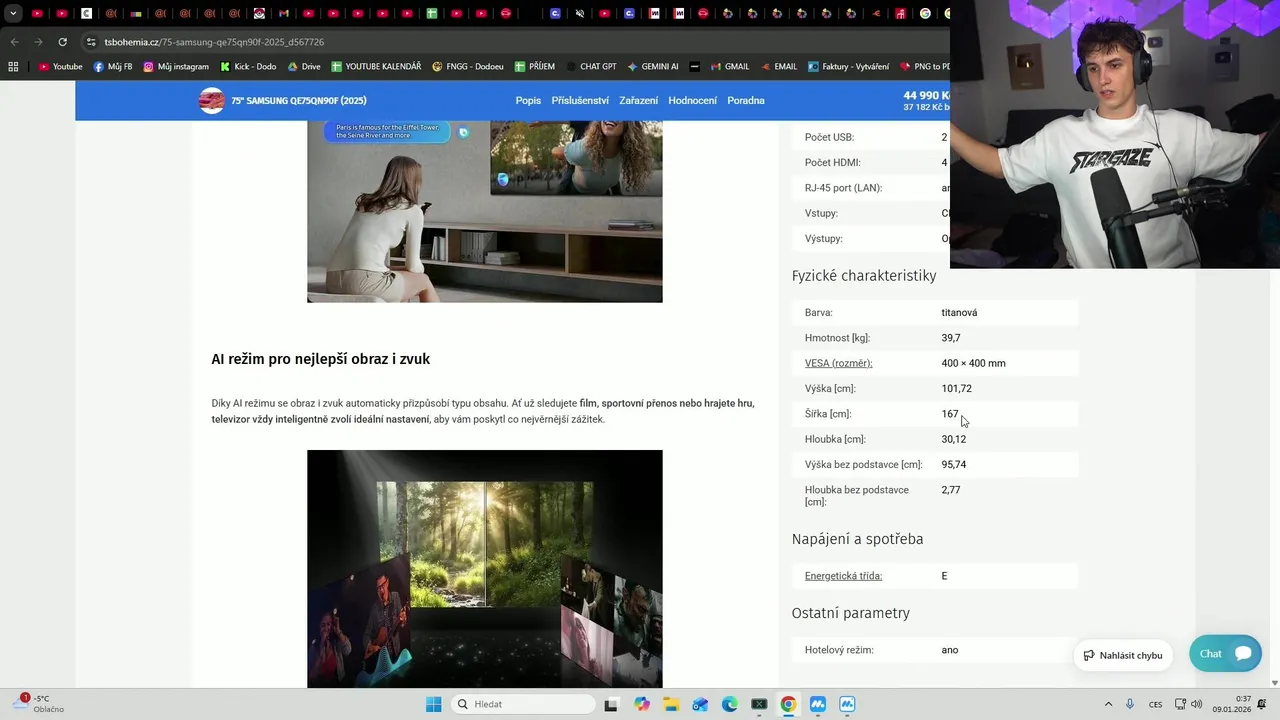The height and width of the screenshot is (720, 1280).
Task: Open the Můj FB bookmark
Action: click(113, 67)
